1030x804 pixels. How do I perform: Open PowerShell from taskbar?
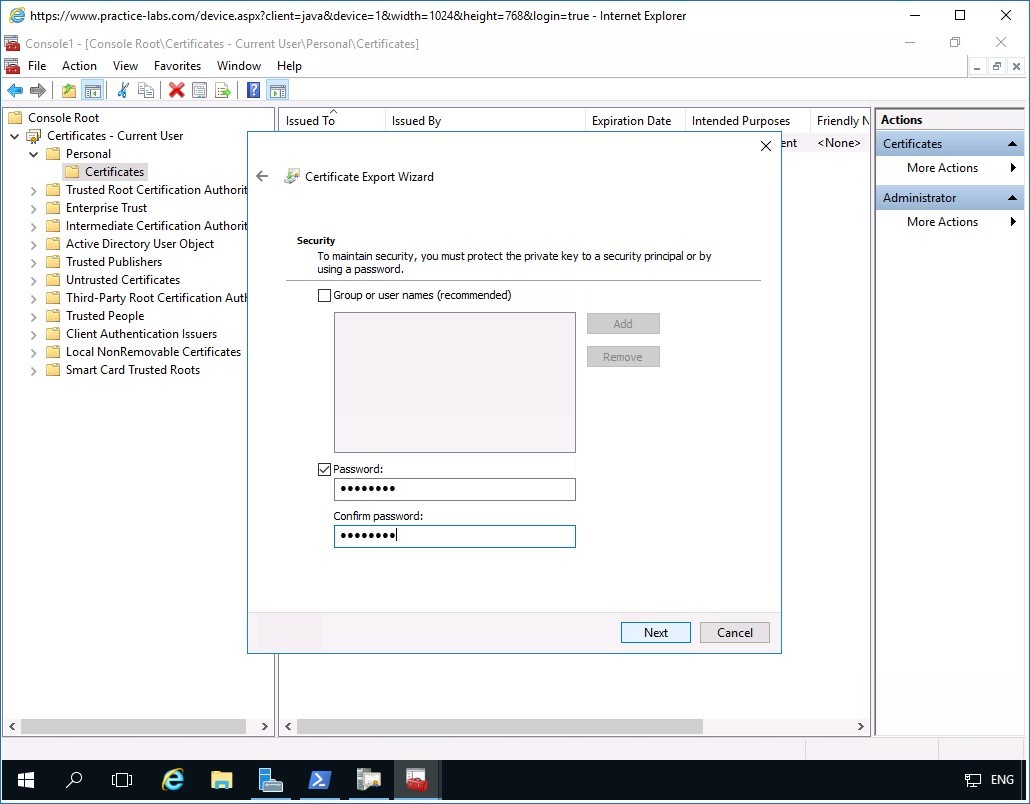[319, 780]
